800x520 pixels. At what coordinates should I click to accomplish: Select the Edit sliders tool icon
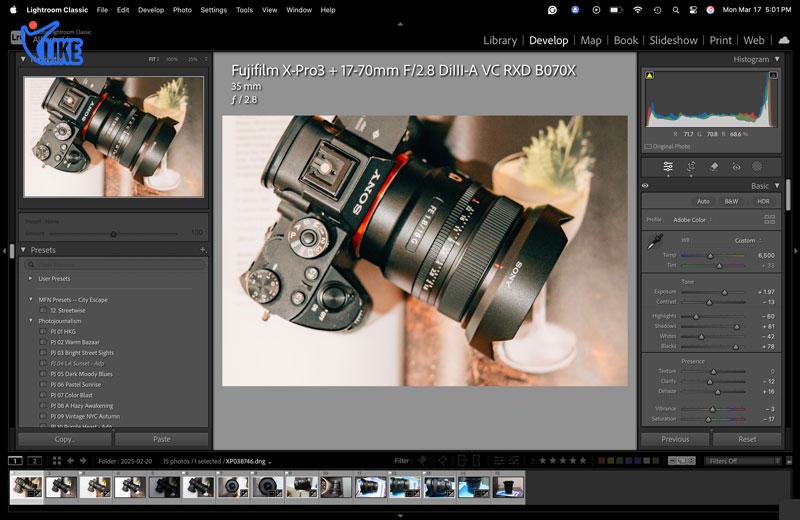[668, 167]
